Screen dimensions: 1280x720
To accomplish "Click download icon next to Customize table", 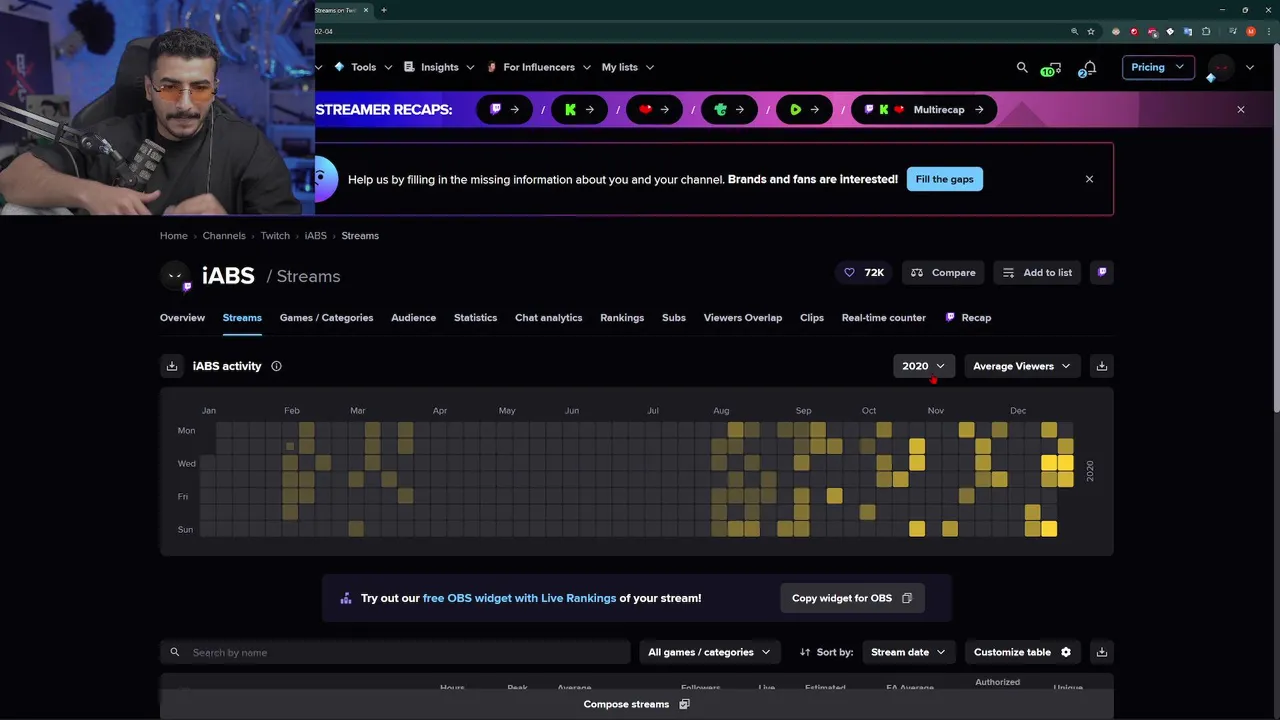I will tap(1102, 652).
